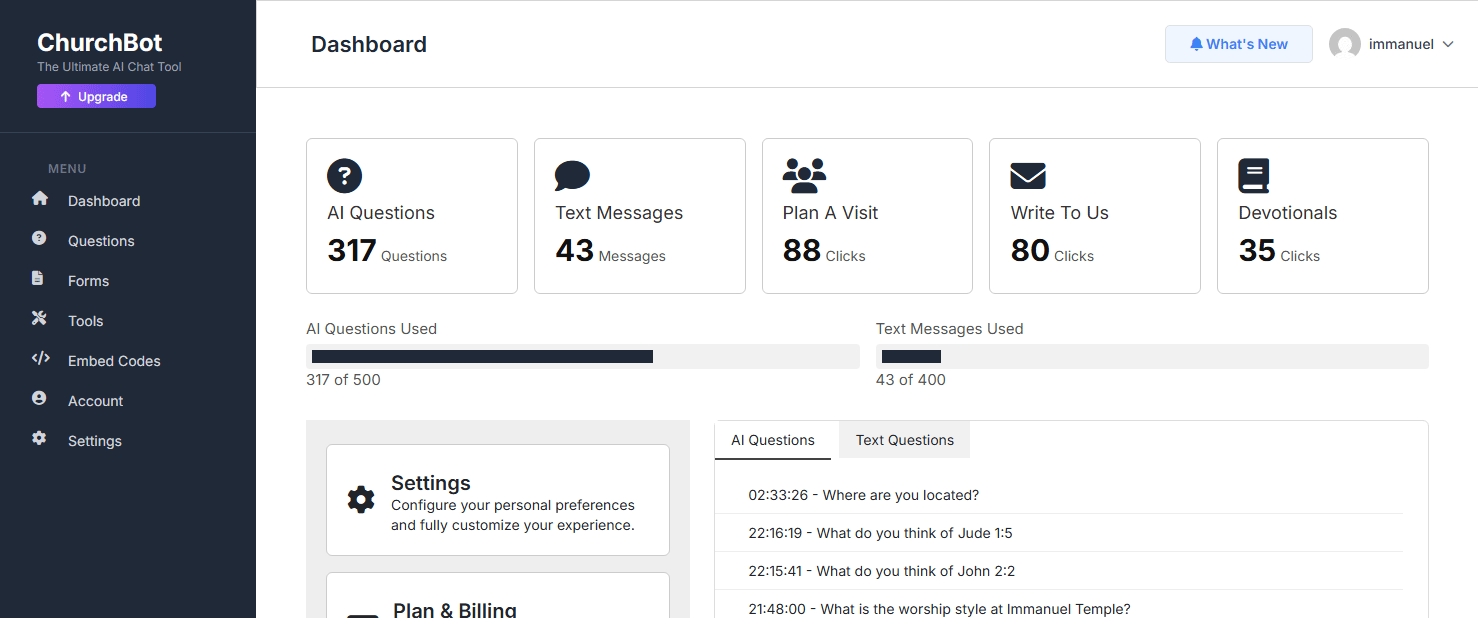
Task: Click the Devotionals book icon on card
Action: click(1253, 176)
